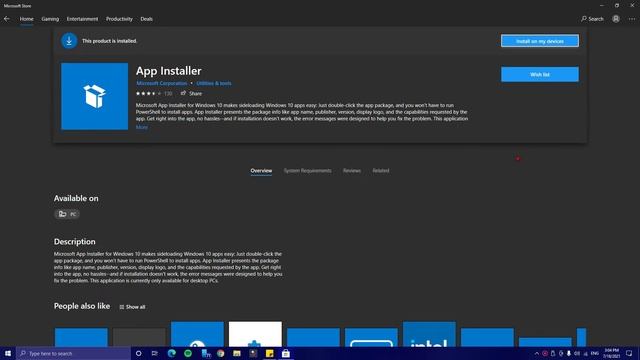Go back with the back arrow

point(7,19)
